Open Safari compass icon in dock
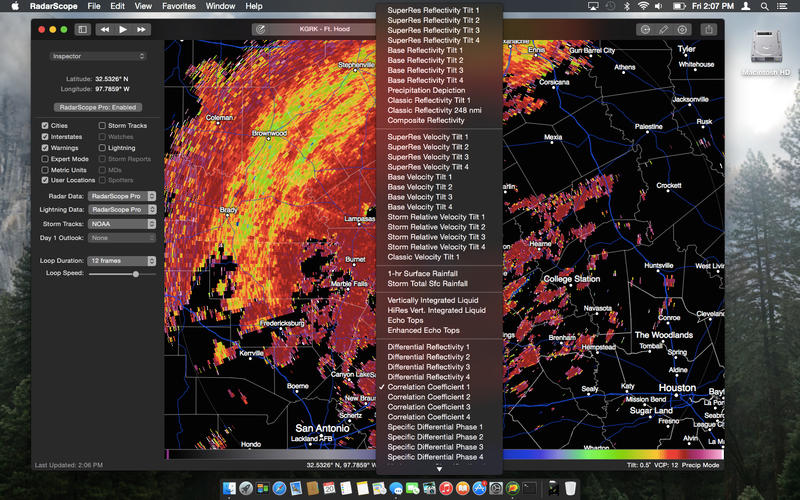Image resolution: width=800 pixels, height=500 pixels. click(279, 488)
